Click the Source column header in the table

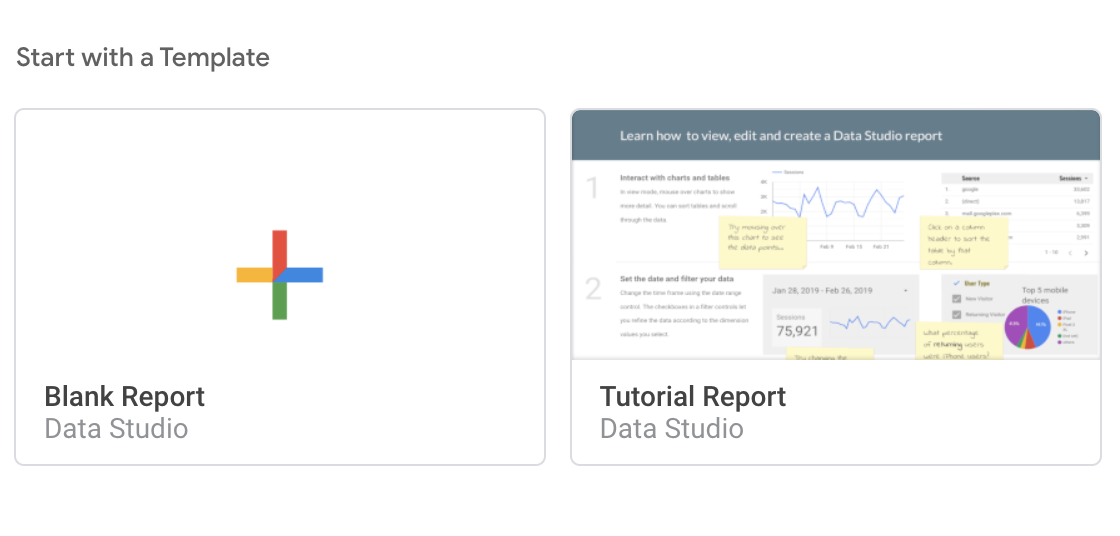(971, 178)
